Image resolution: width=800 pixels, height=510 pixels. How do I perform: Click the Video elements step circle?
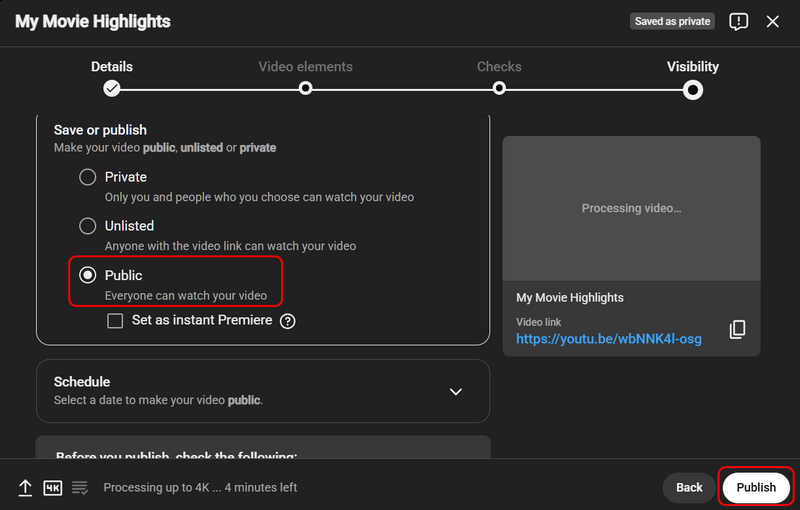point(305,89)
